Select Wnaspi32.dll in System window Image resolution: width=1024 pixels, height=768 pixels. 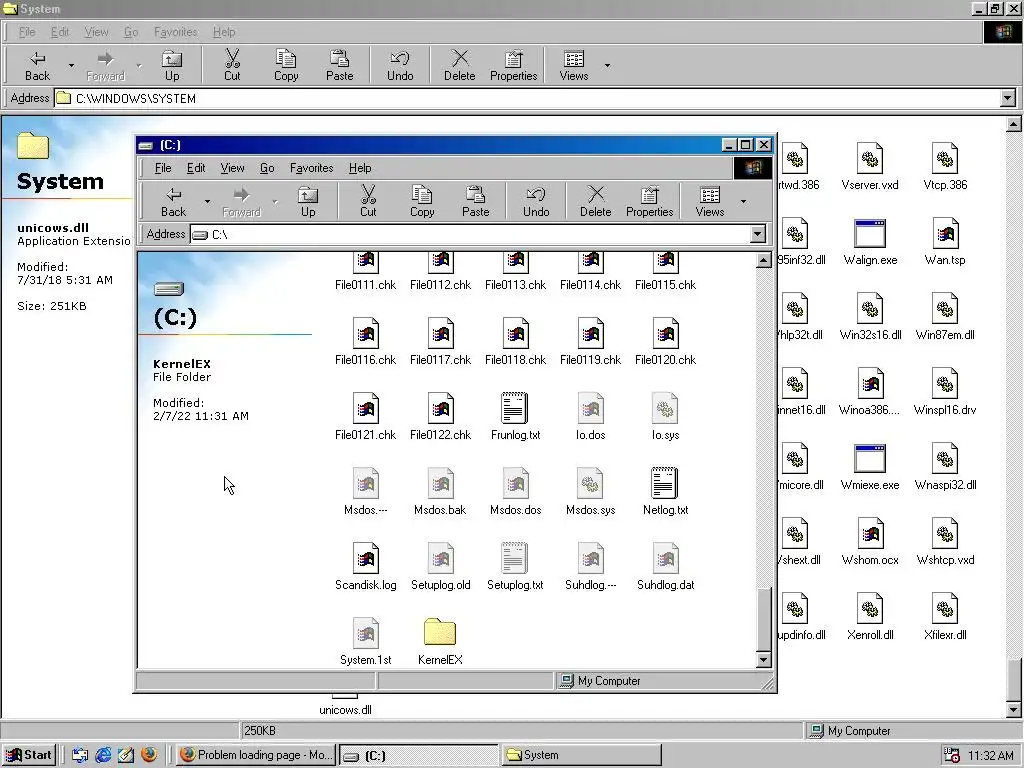point(945,467)
